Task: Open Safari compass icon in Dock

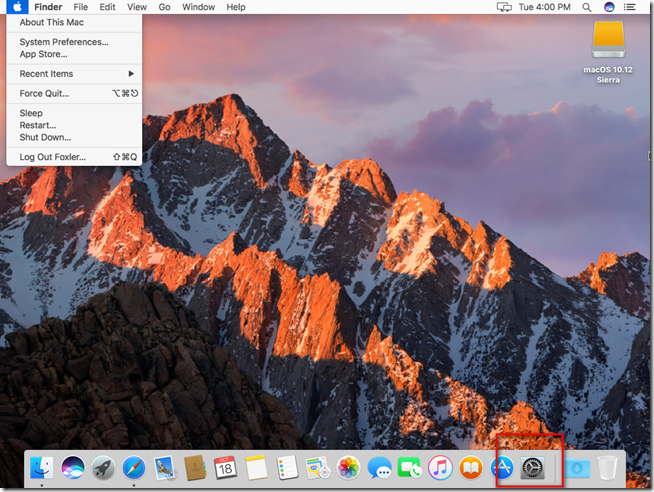Action: coord(134,467)
